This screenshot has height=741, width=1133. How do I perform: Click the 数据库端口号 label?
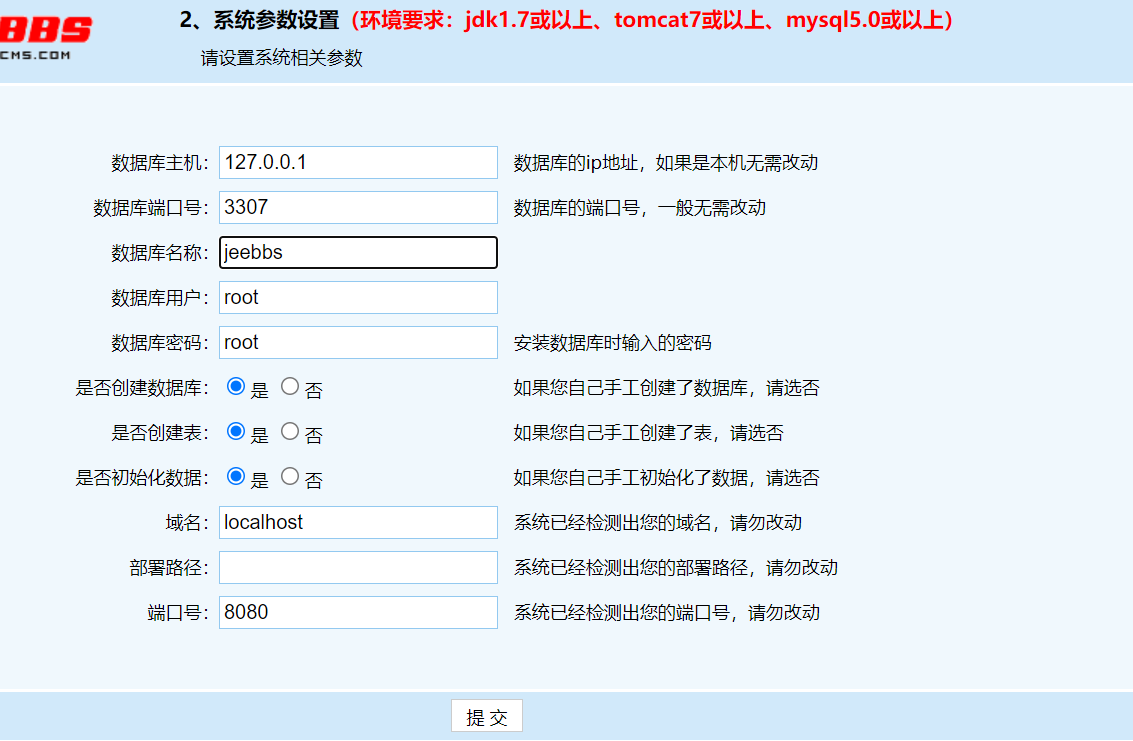point(151,208)
